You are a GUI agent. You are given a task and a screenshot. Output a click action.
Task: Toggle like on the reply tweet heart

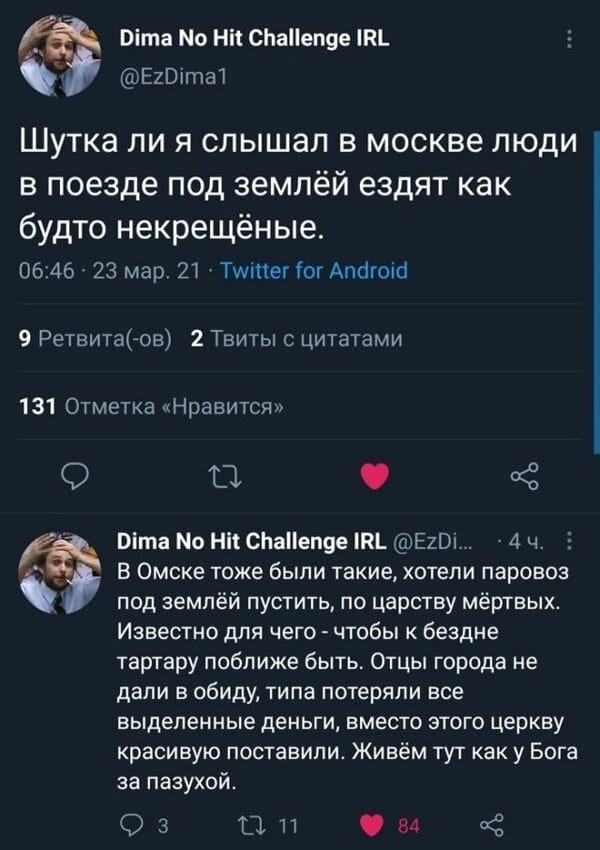[370, 823]
